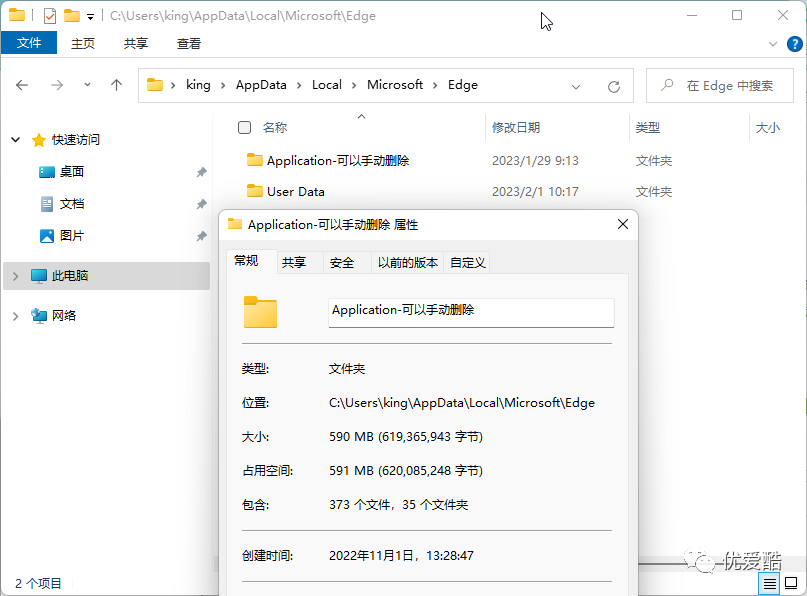
Task: Click Microsoft in the breadcrumb path
Action: click(395, 85)
